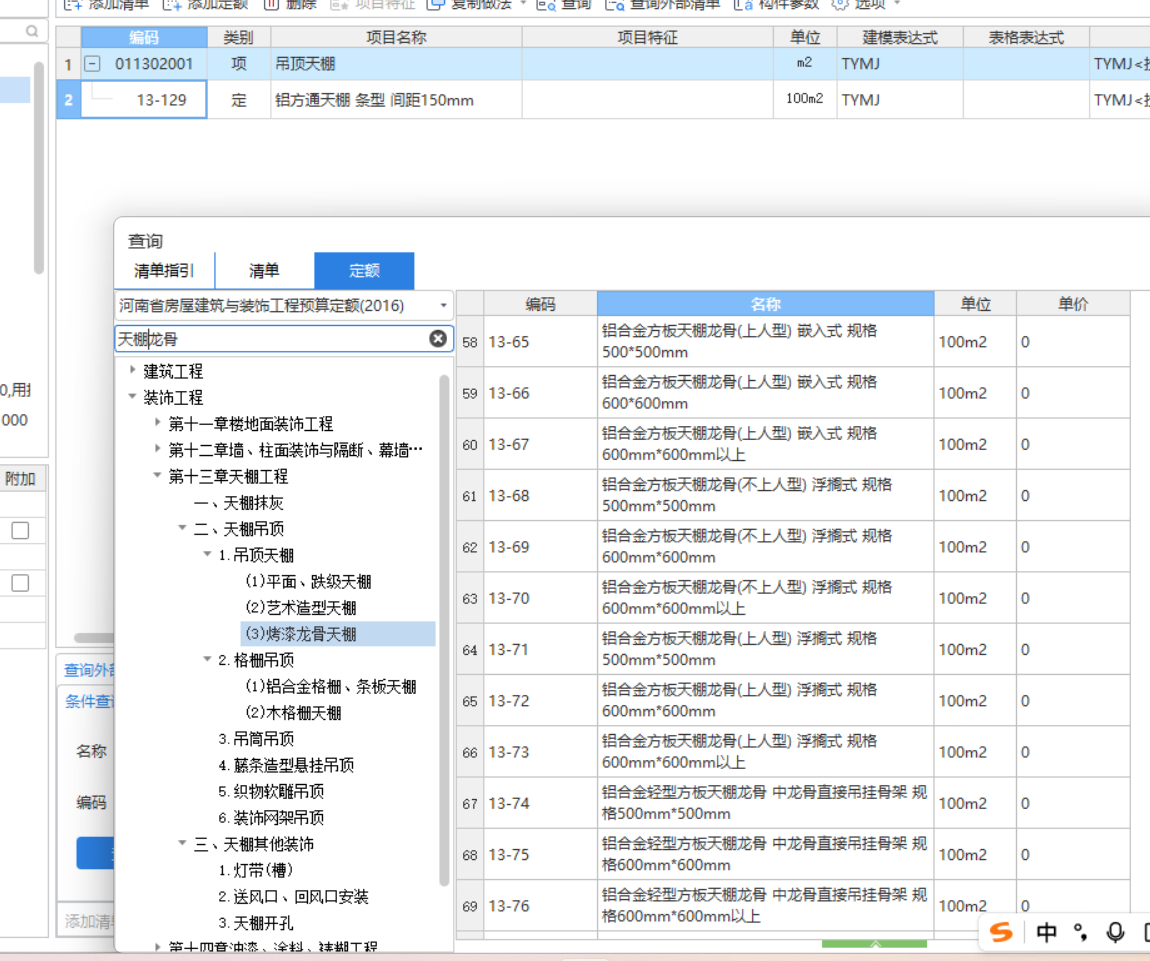This screenshot has width=1150, height=961.
Task: Select tree item (1)平面、跌级天棚
Action: coord(308,581)
